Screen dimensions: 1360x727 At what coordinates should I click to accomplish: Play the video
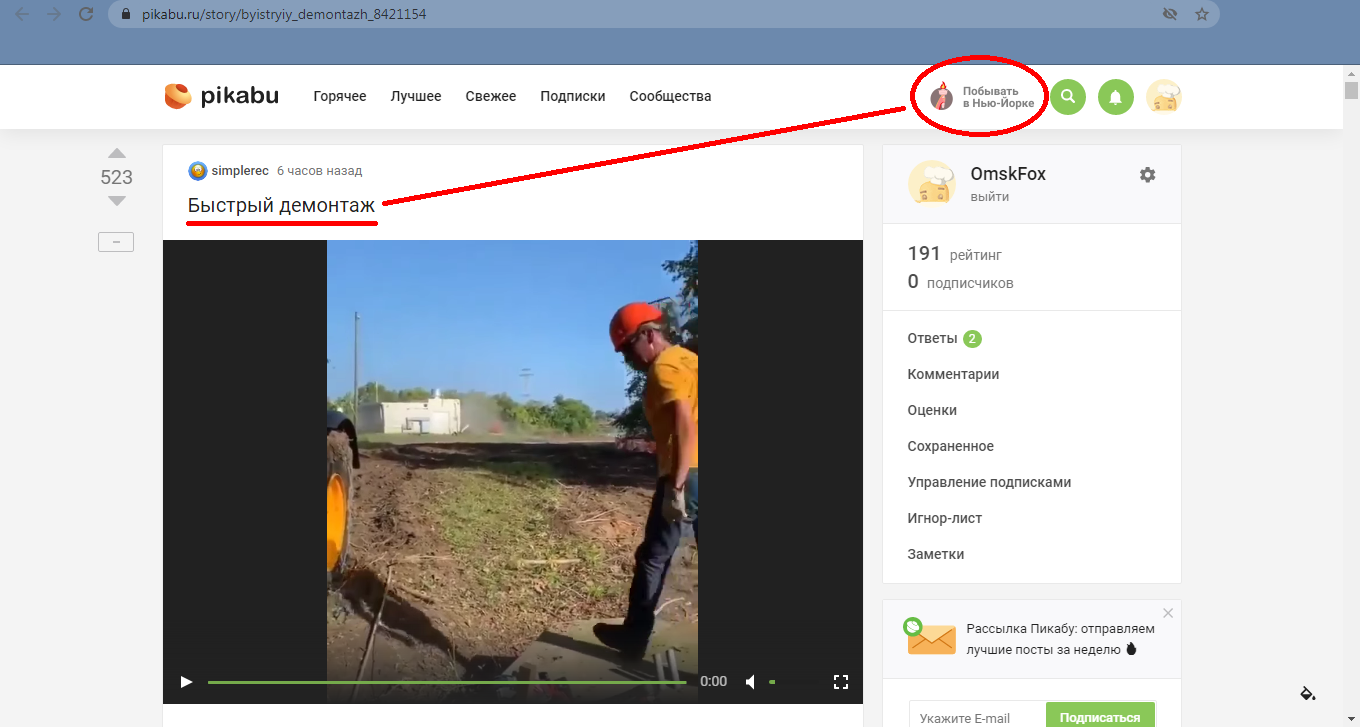click(186, 682)
